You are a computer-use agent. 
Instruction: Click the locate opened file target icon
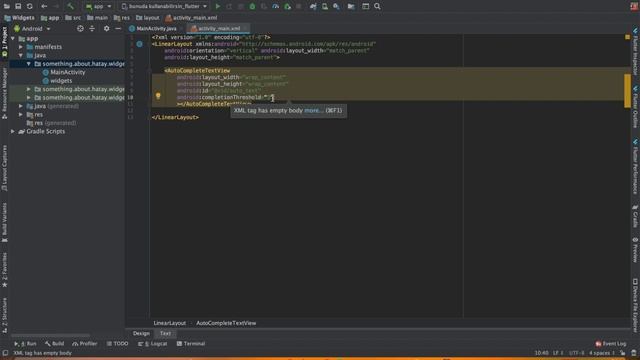point(80,29)
